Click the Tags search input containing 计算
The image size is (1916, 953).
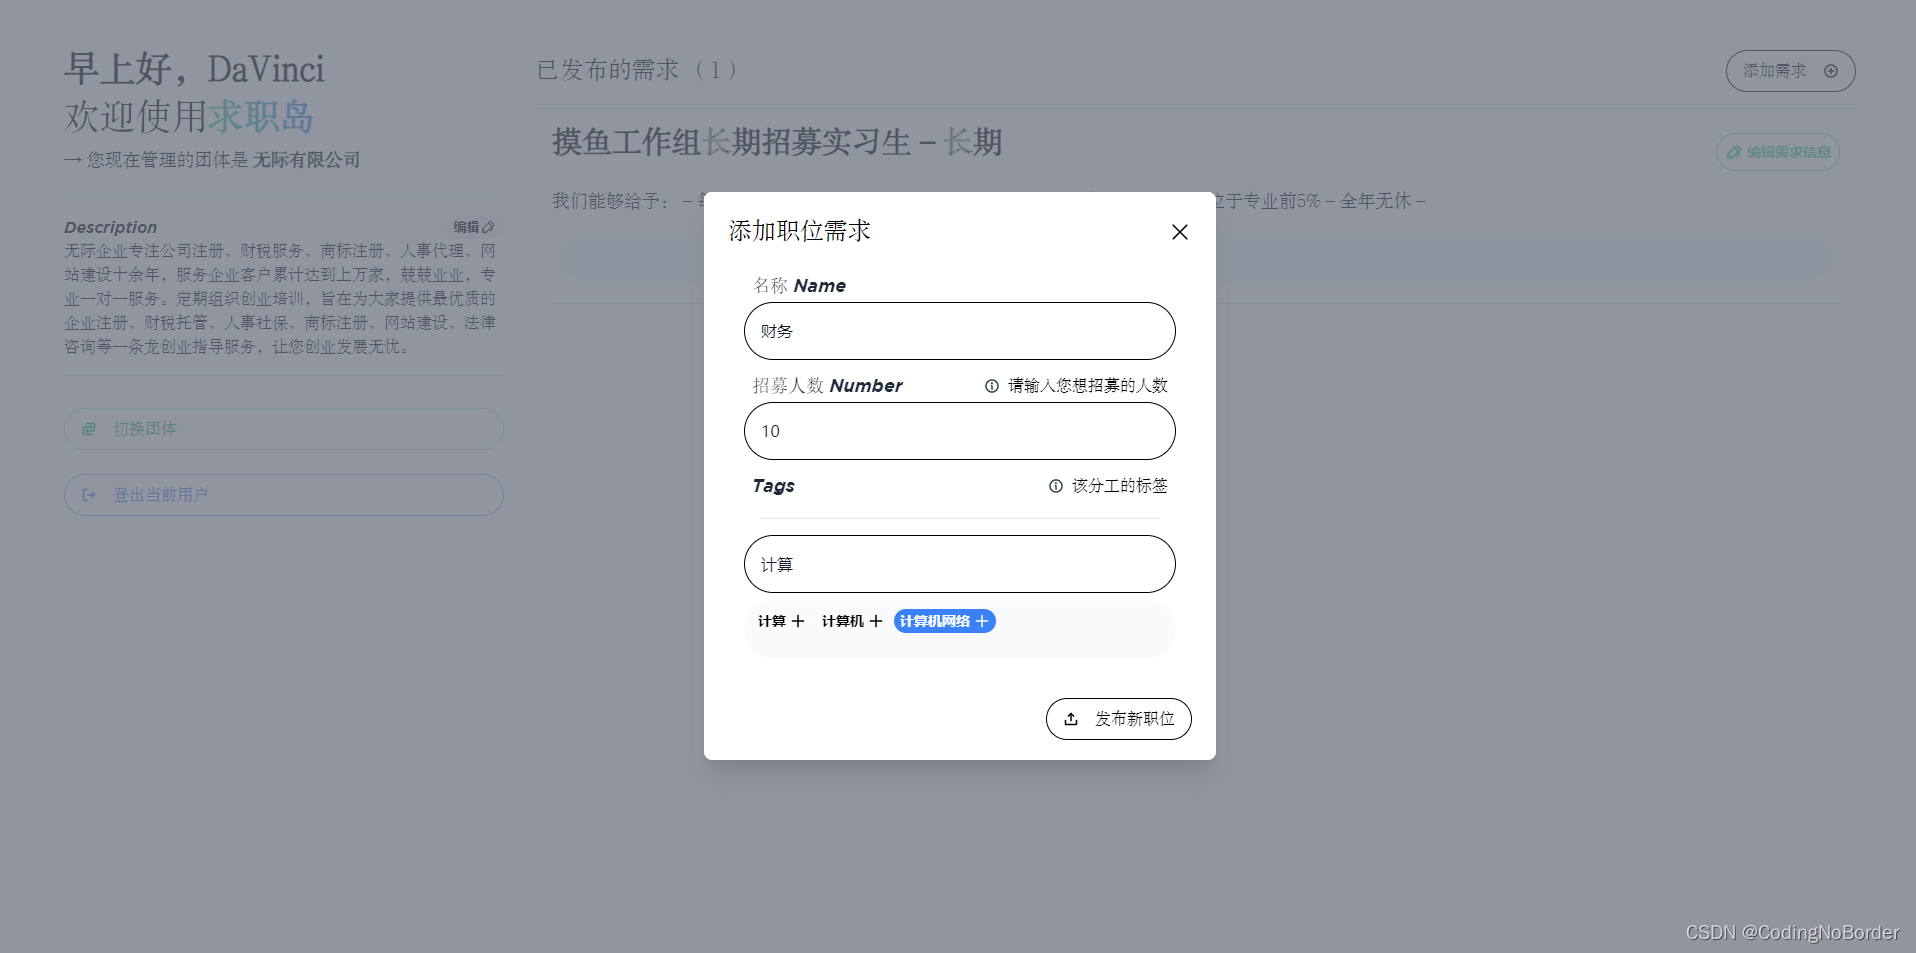959,564
